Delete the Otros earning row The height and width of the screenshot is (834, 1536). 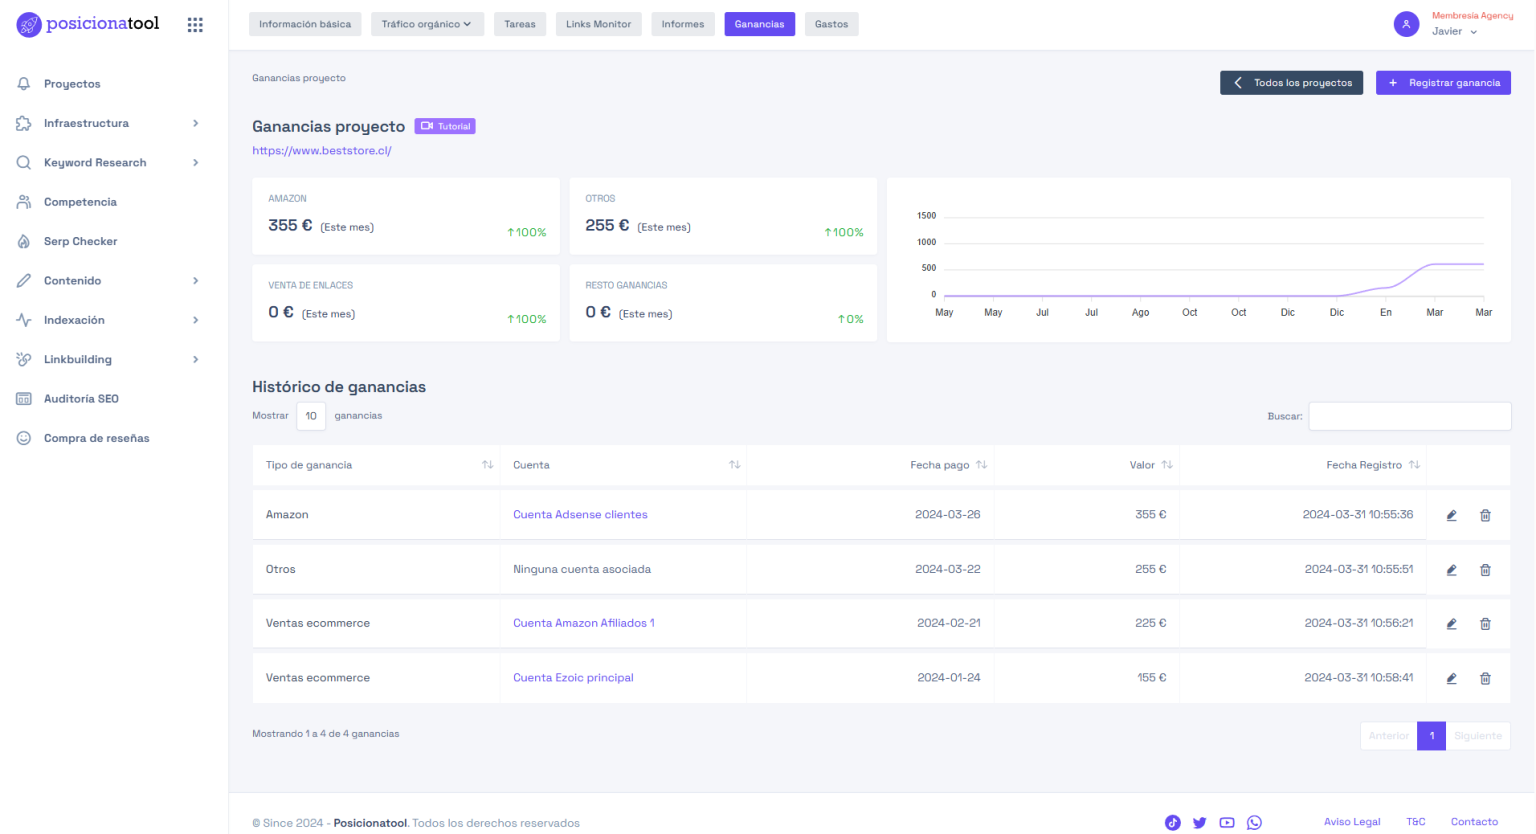tap(1485, 570)
